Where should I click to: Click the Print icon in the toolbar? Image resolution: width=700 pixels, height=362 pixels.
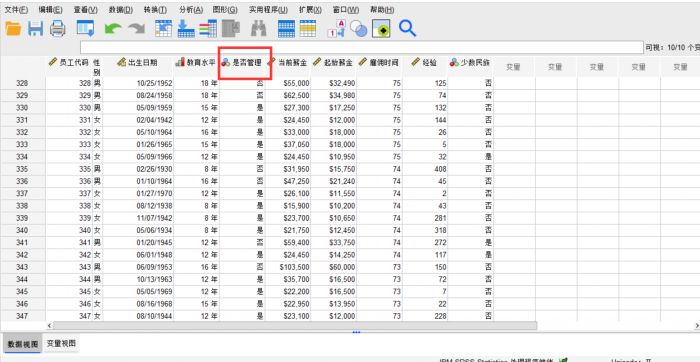[58, 29]
